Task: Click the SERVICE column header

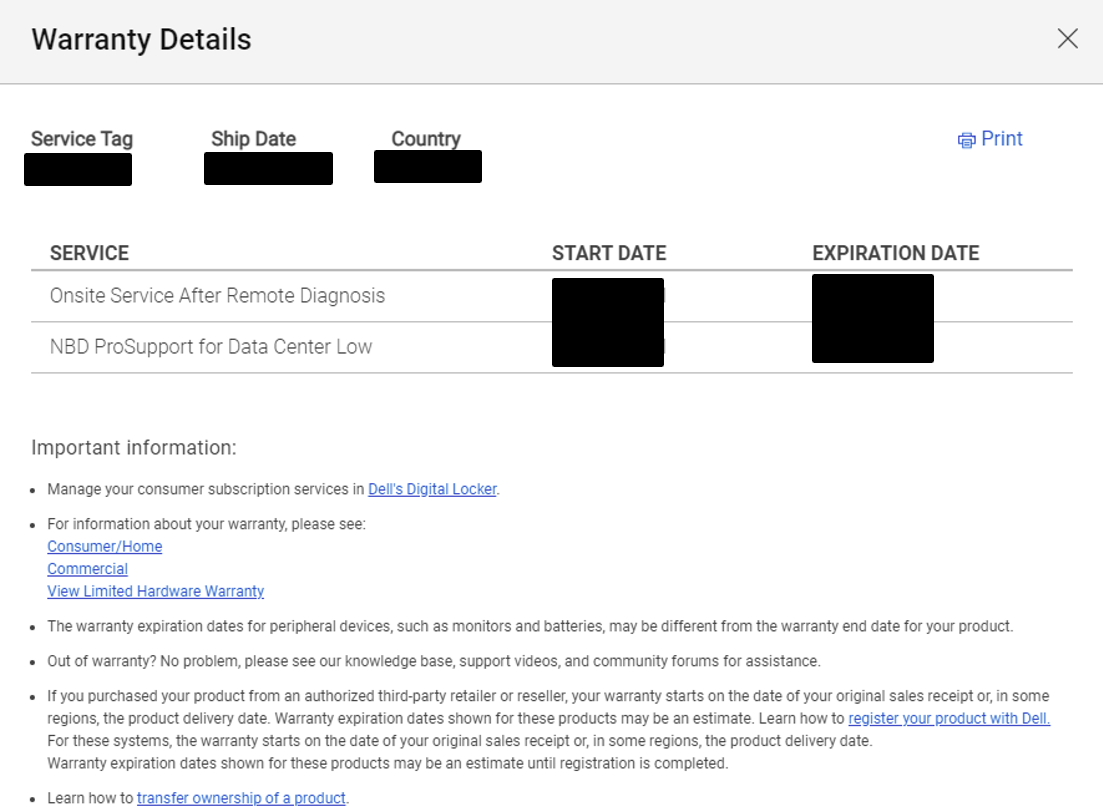Action: pyautogui.click(x=89, y=253)
